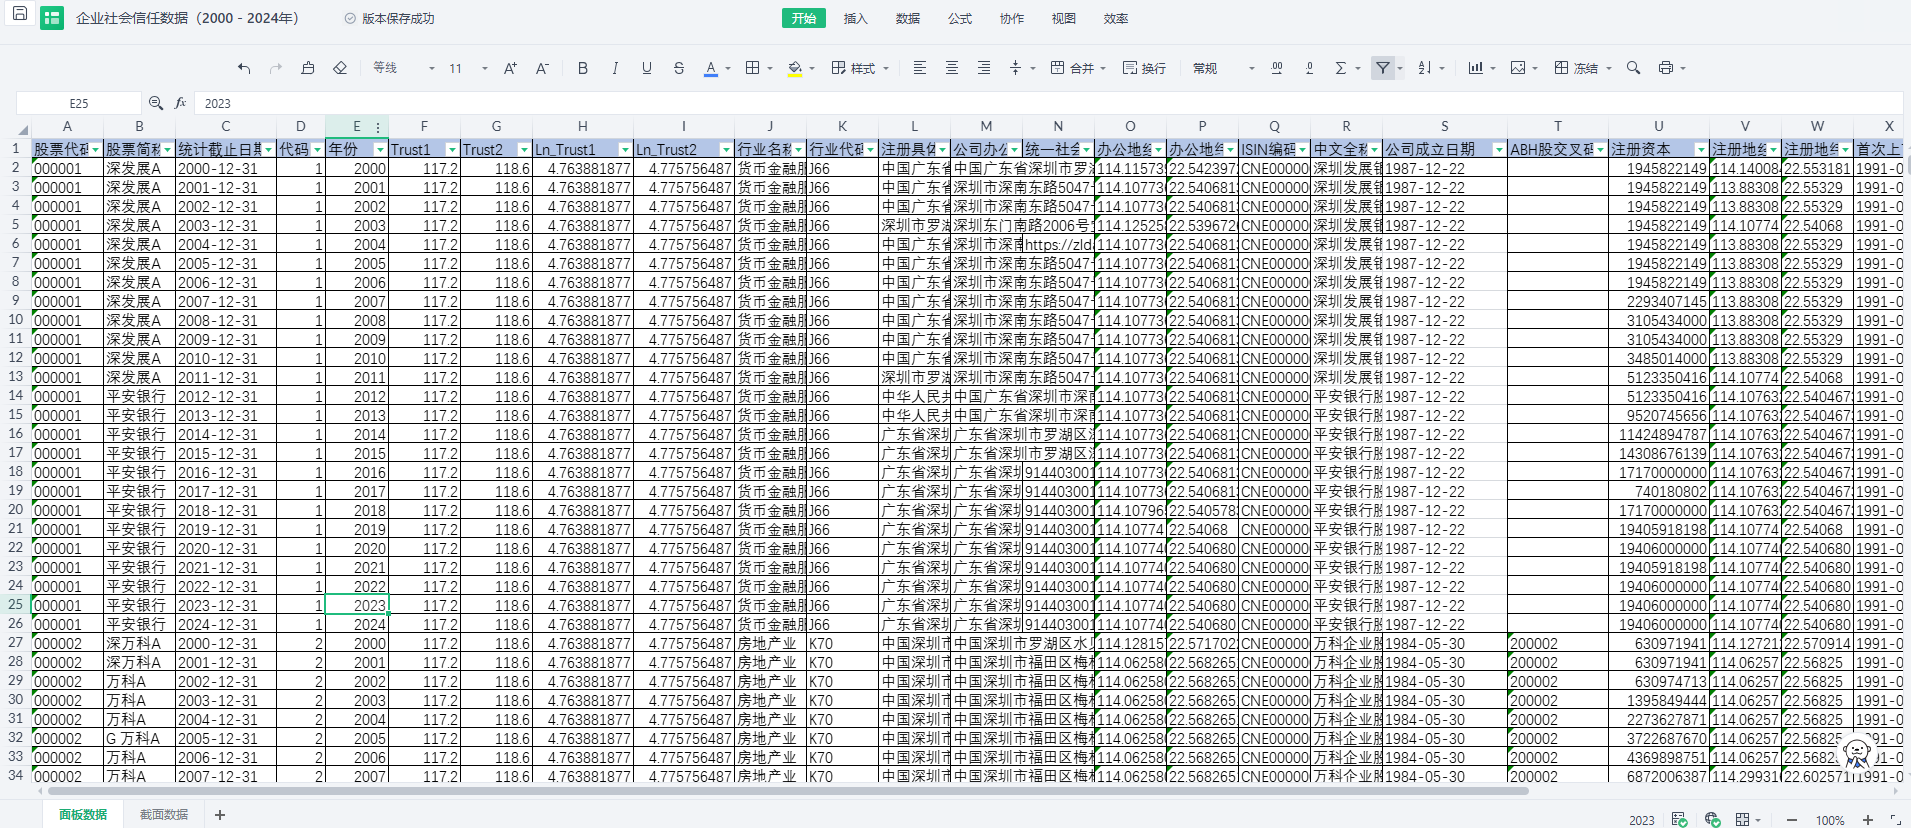Viewport: 1911px width, 828px height.
Task: Switch to the 截面数据 sheet tab
Action: [x=164, y=815]
